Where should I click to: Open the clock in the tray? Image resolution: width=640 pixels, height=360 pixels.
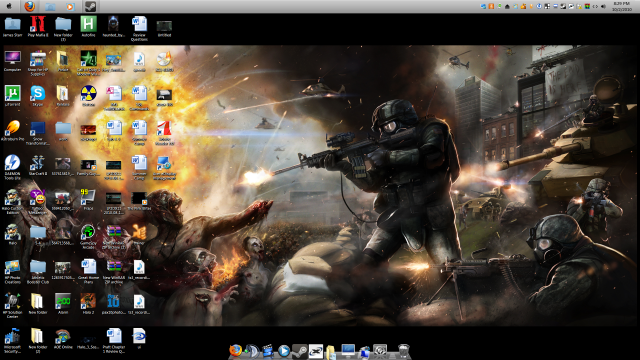[x=621, y=6]
